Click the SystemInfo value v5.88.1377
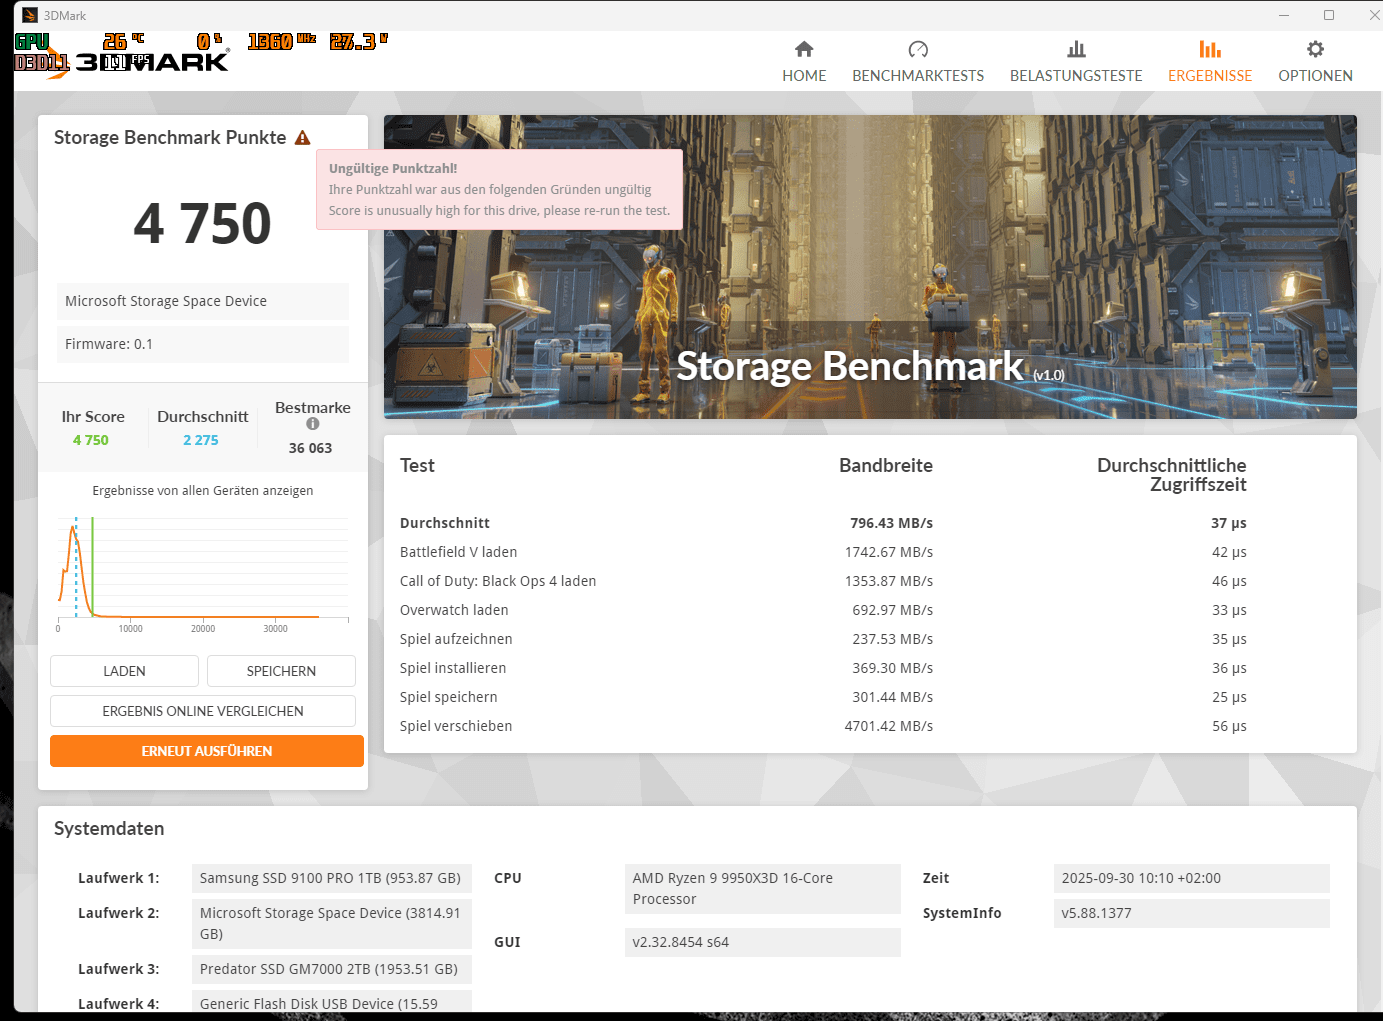Screen dimensions: 1383x1021 [1192, 913]
